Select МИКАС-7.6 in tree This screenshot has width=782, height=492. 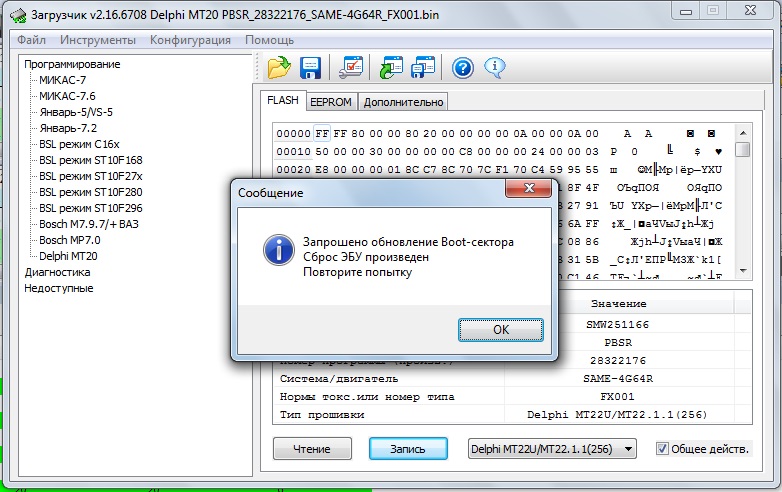tap(67, 96)
